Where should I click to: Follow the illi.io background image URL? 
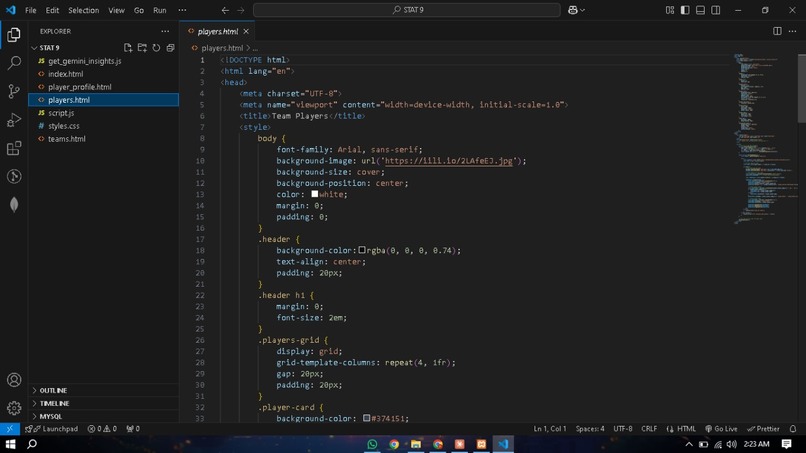coord(449,161)
